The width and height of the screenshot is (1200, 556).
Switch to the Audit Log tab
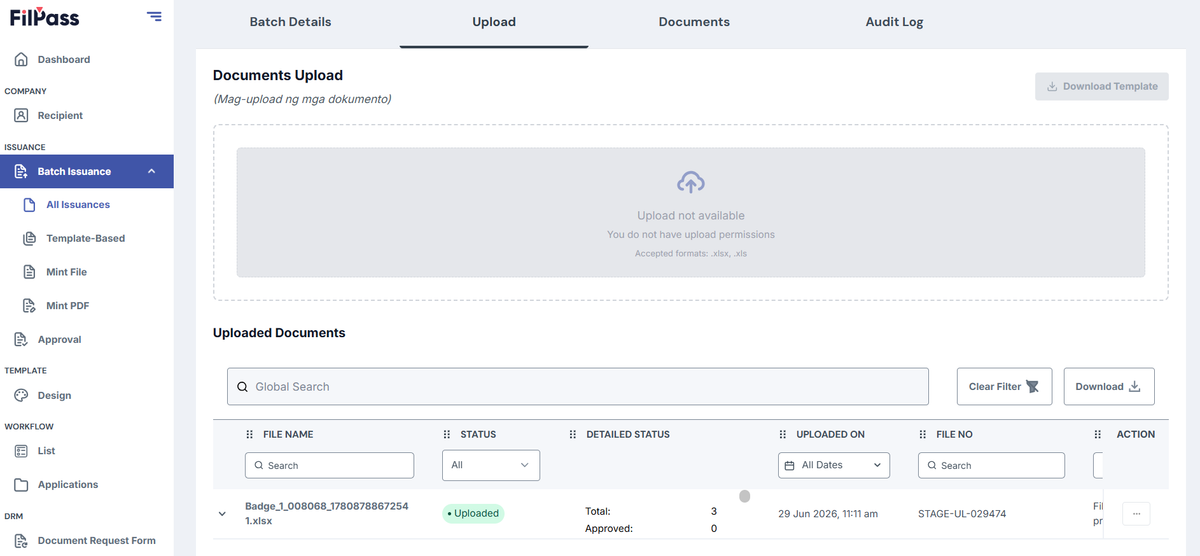(x=894, y=22)
